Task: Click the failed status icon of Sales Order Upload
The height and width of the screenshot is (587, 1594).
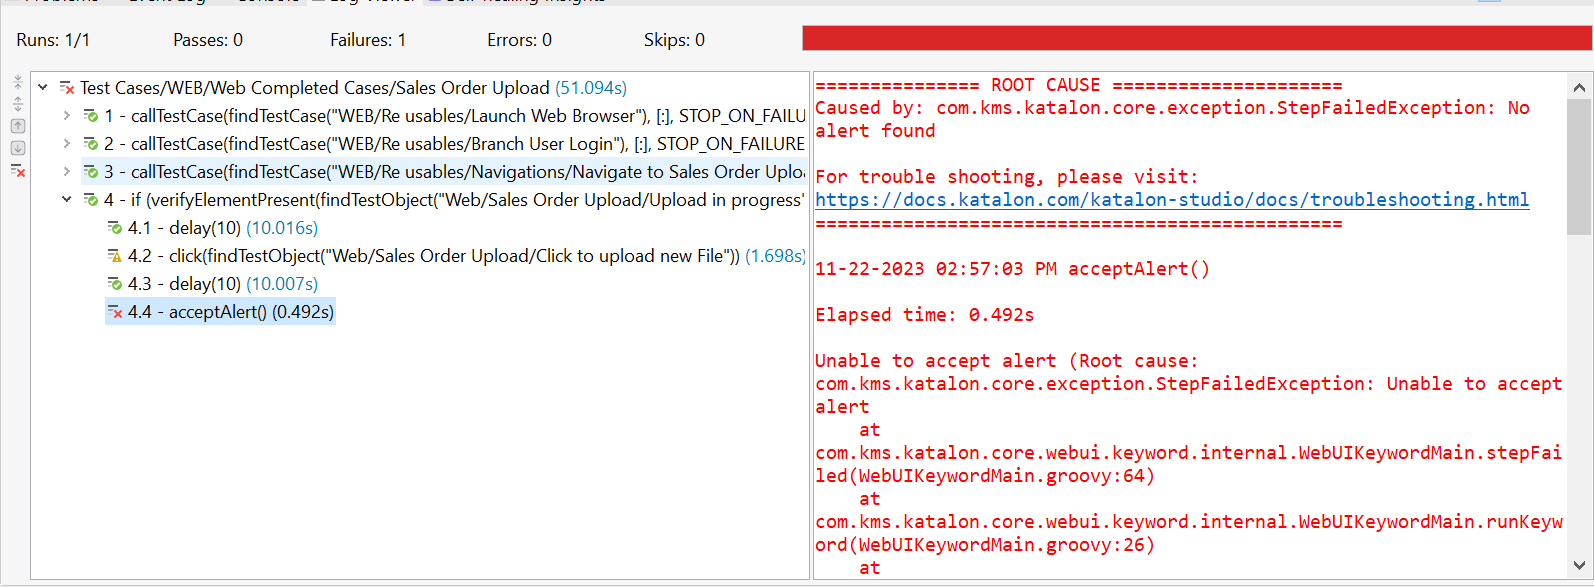Action: (67, 88)
